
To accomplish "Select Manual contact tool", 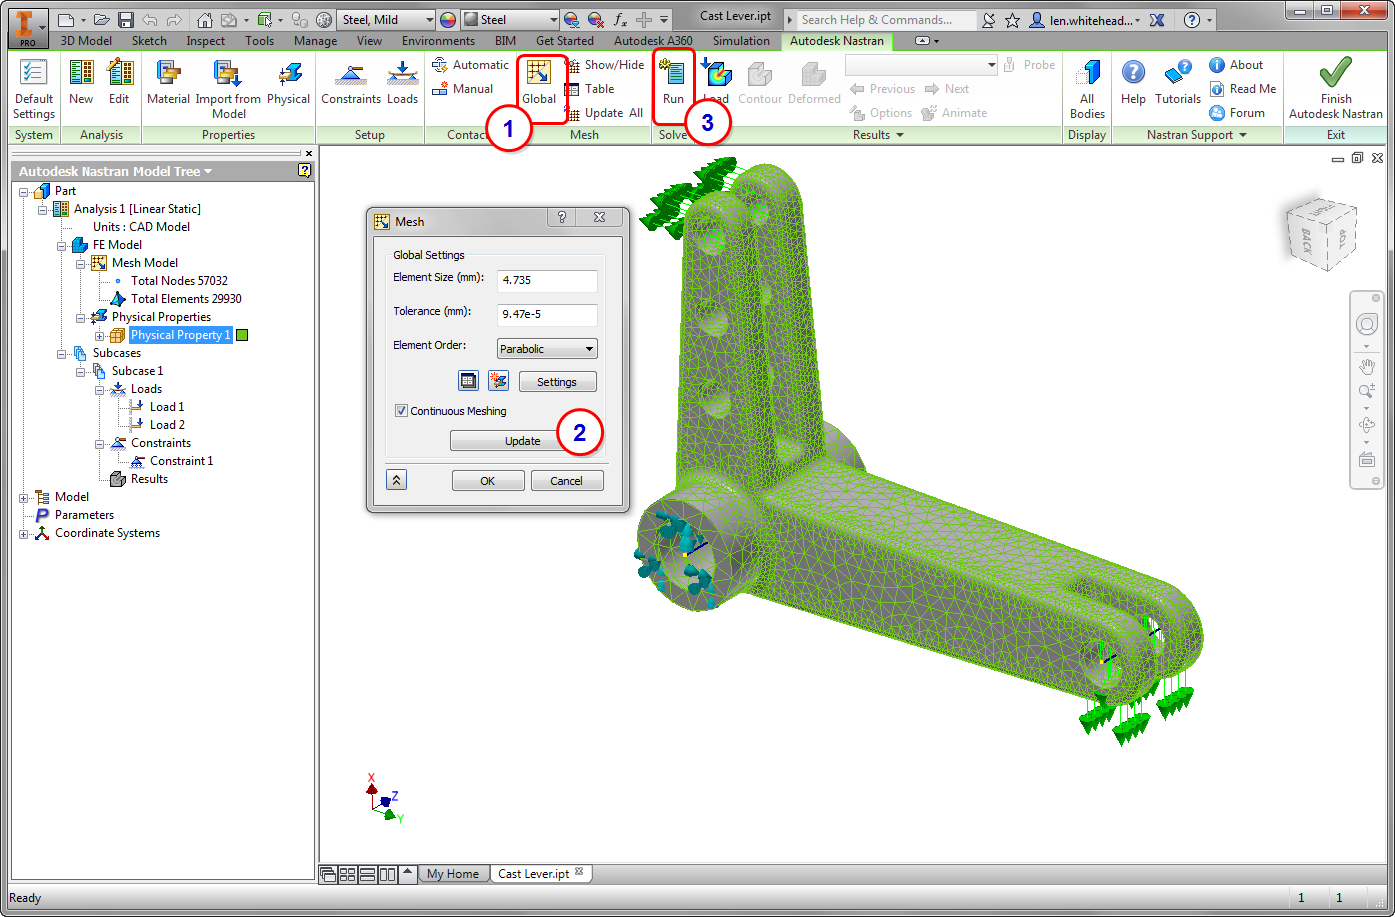I will (x=463, y=89).
